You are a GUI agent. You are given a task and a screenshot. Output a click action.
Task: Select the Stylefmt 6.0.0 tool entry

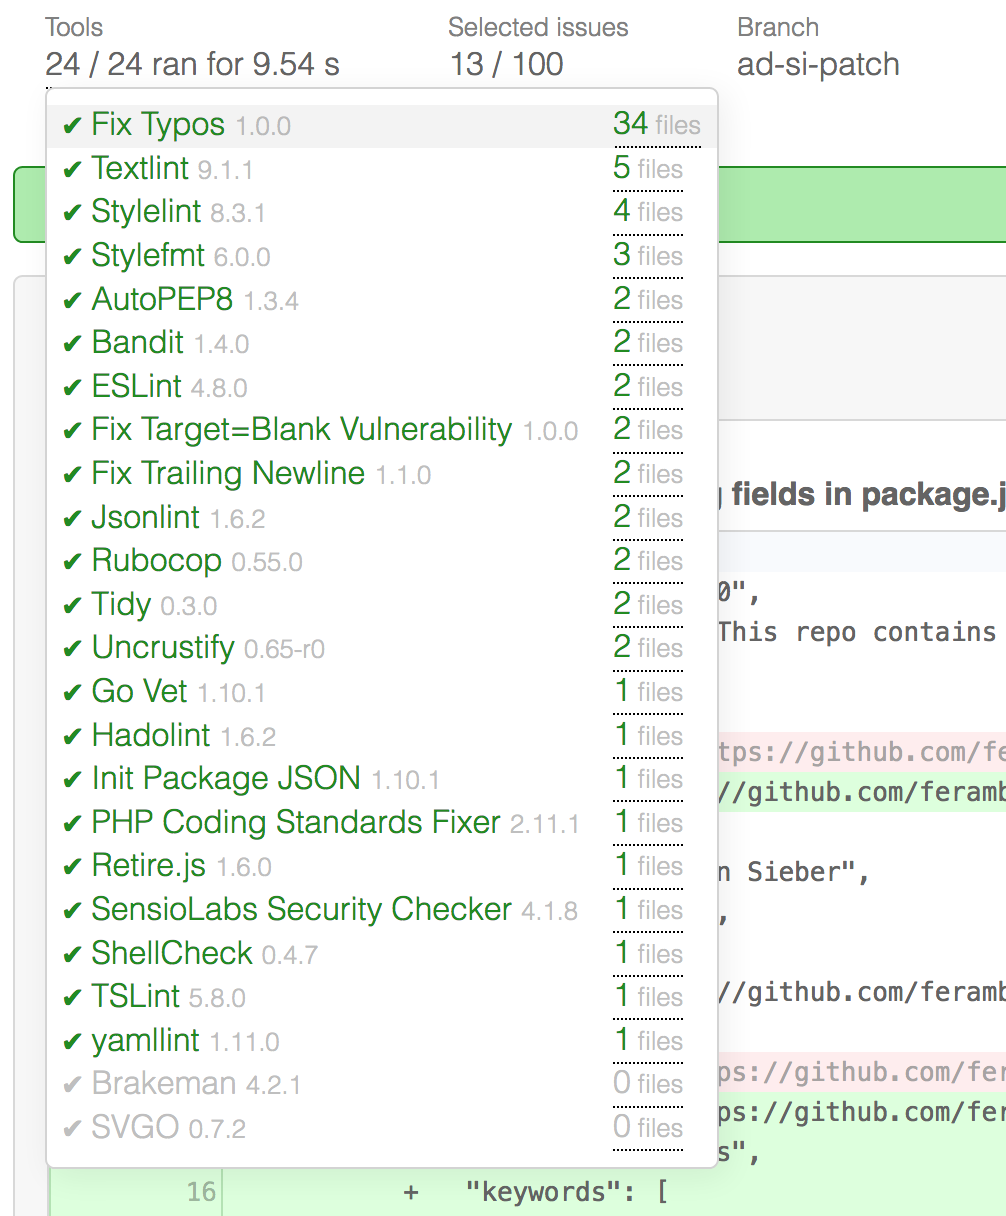pyautogui.click(x=382, y=256)
